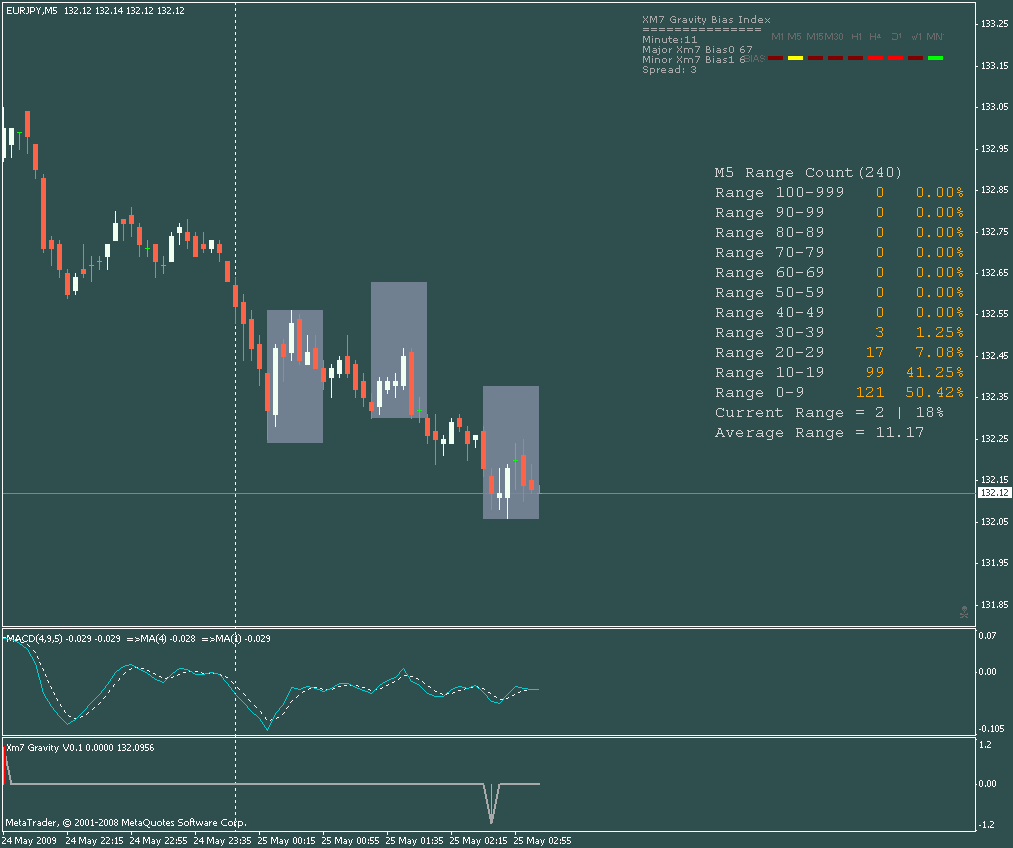Image resolution: width=1013 pixels, height=848 pixels.
Task: Click the '-0.105' MACD scale label
Action: (992, 729)
